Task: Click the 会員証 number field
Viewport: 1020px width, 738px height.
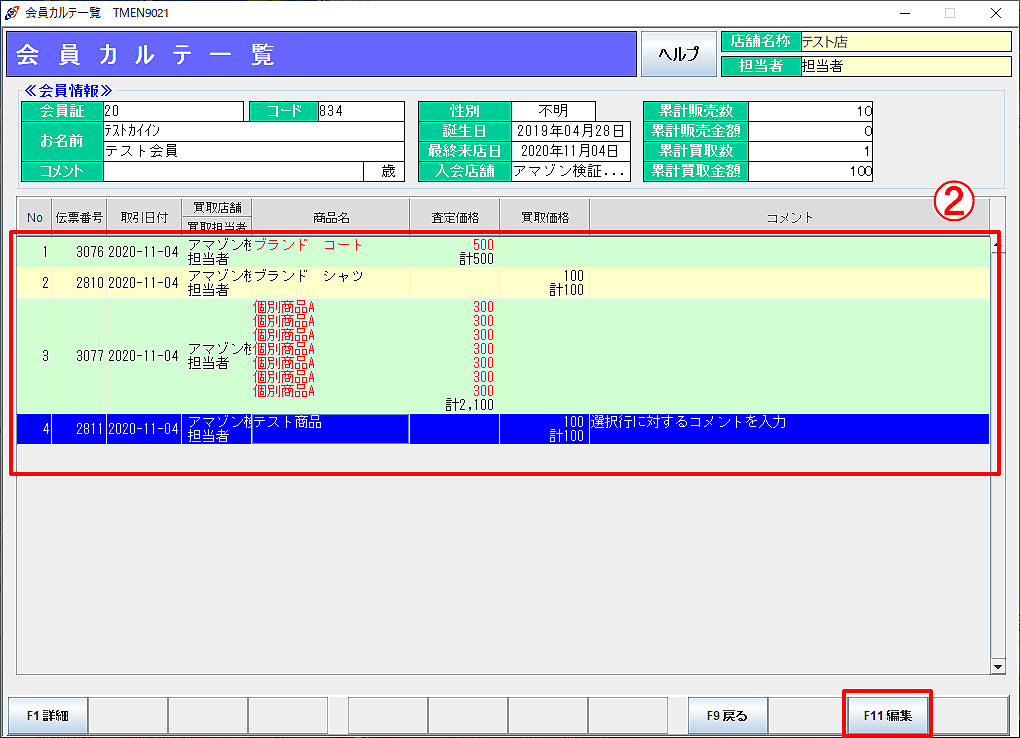Action: [x=172, y=111]
